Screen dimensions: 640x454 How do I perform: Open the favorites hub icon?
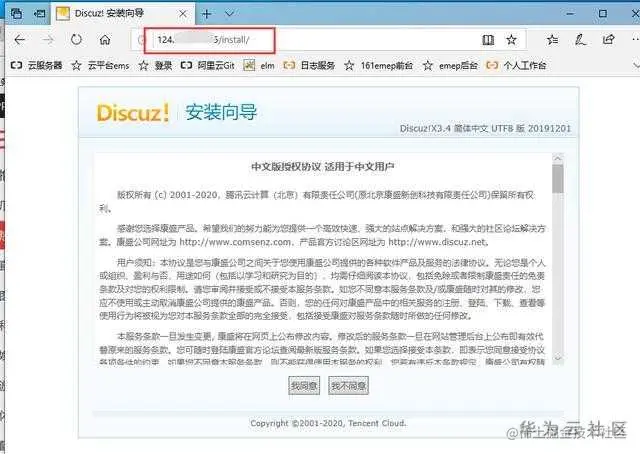point(553,40)
